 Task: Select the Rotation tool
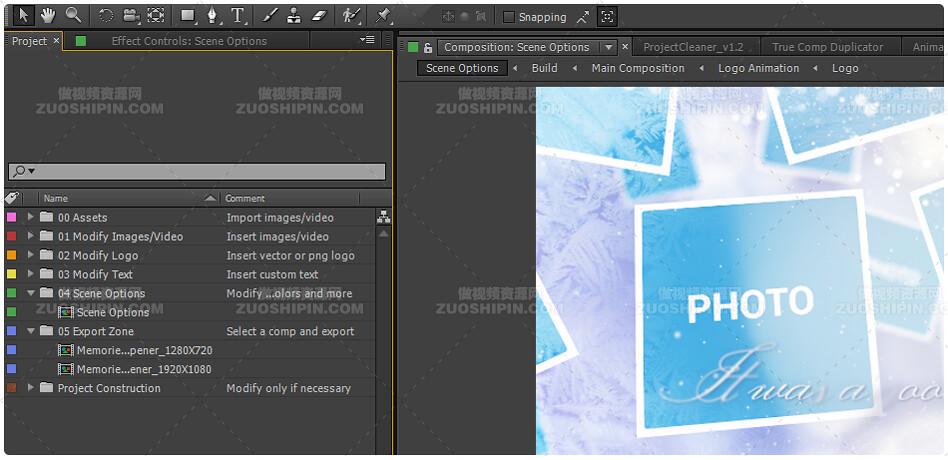105,15
